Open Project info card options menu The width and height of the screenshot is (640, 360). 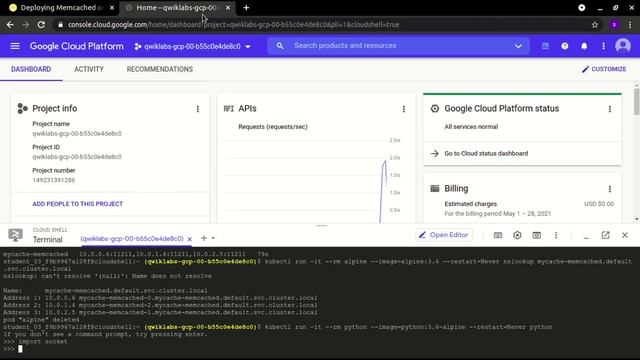[198, 109]
